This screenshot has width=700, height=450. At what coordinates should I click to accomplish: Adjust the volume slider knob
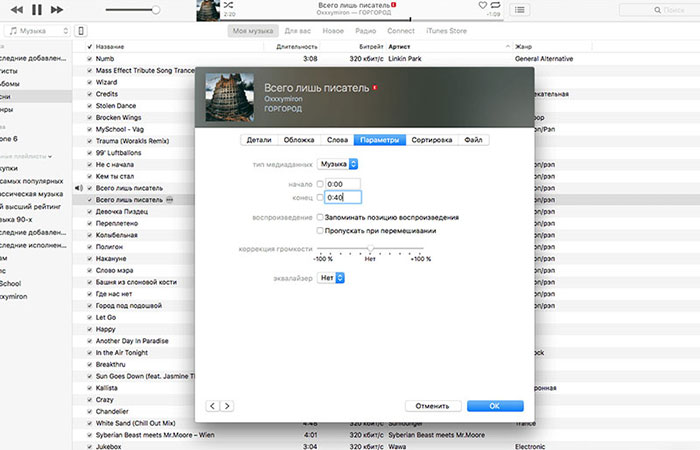click(155, 10)
